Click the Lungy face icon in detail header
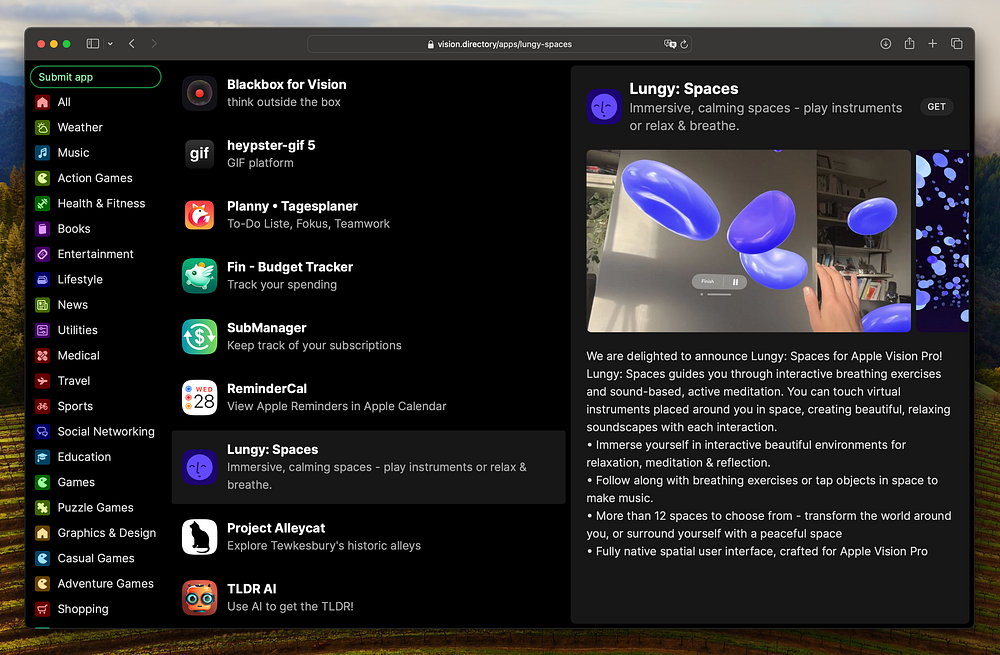This screenshot has height=655, width=1000. pyautogui.click(x=604, y=107)
